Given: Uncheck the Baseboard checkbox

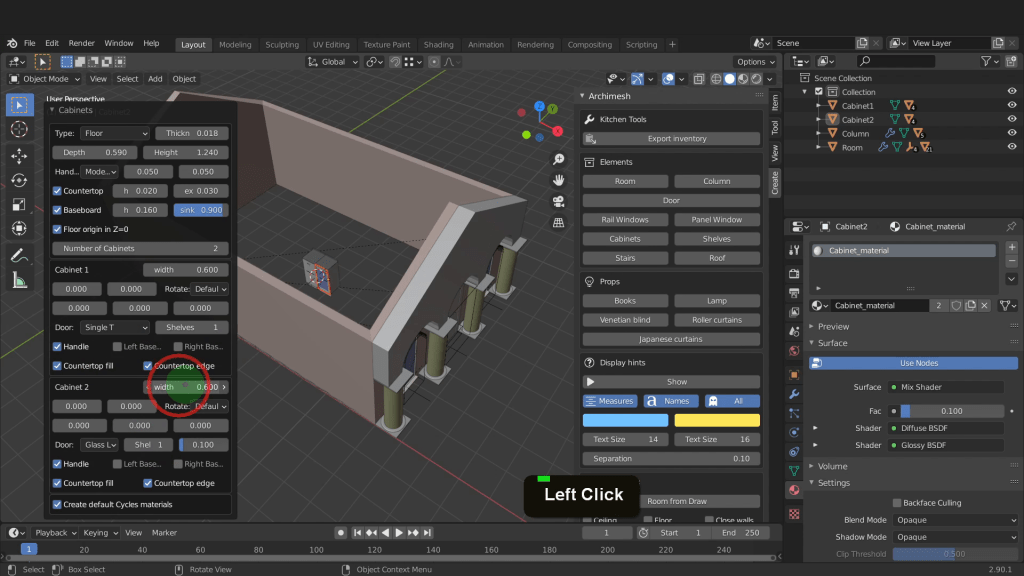Looking at the screenshot, I should pos(58,210).
